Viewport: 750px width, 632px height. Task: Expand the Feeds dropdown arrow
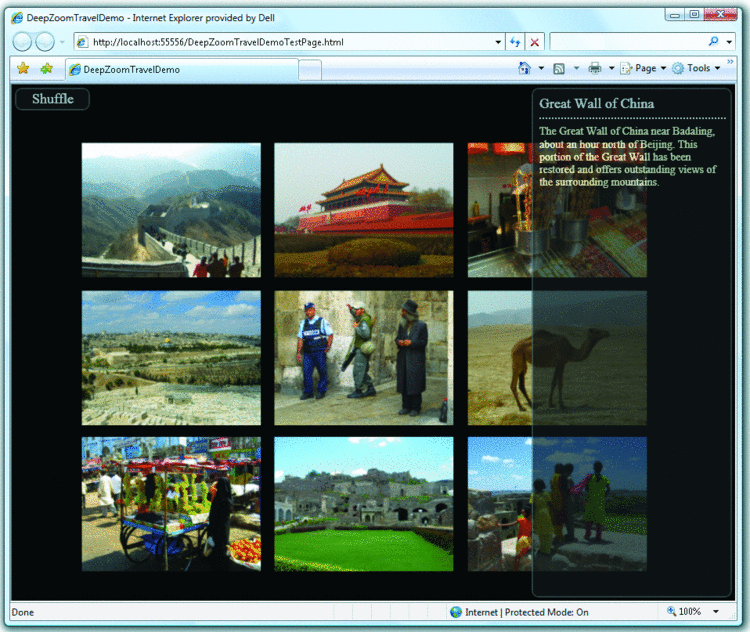576,68
